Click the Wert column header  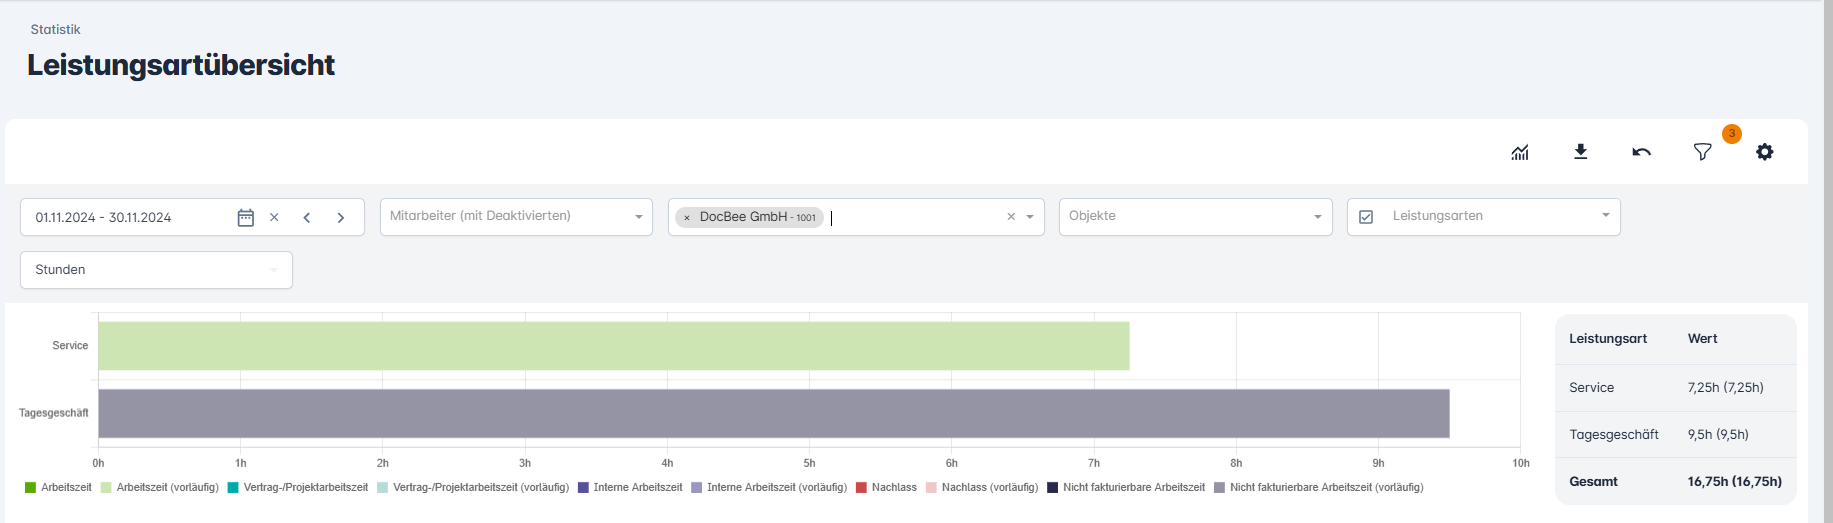[1702, 339]
